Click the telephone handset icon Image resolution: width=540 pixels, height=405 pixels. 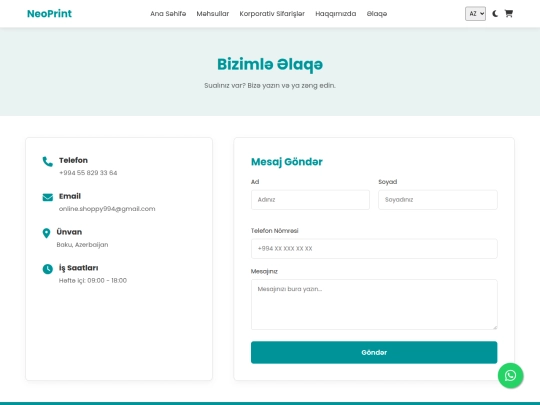click(x=48, y=162)
